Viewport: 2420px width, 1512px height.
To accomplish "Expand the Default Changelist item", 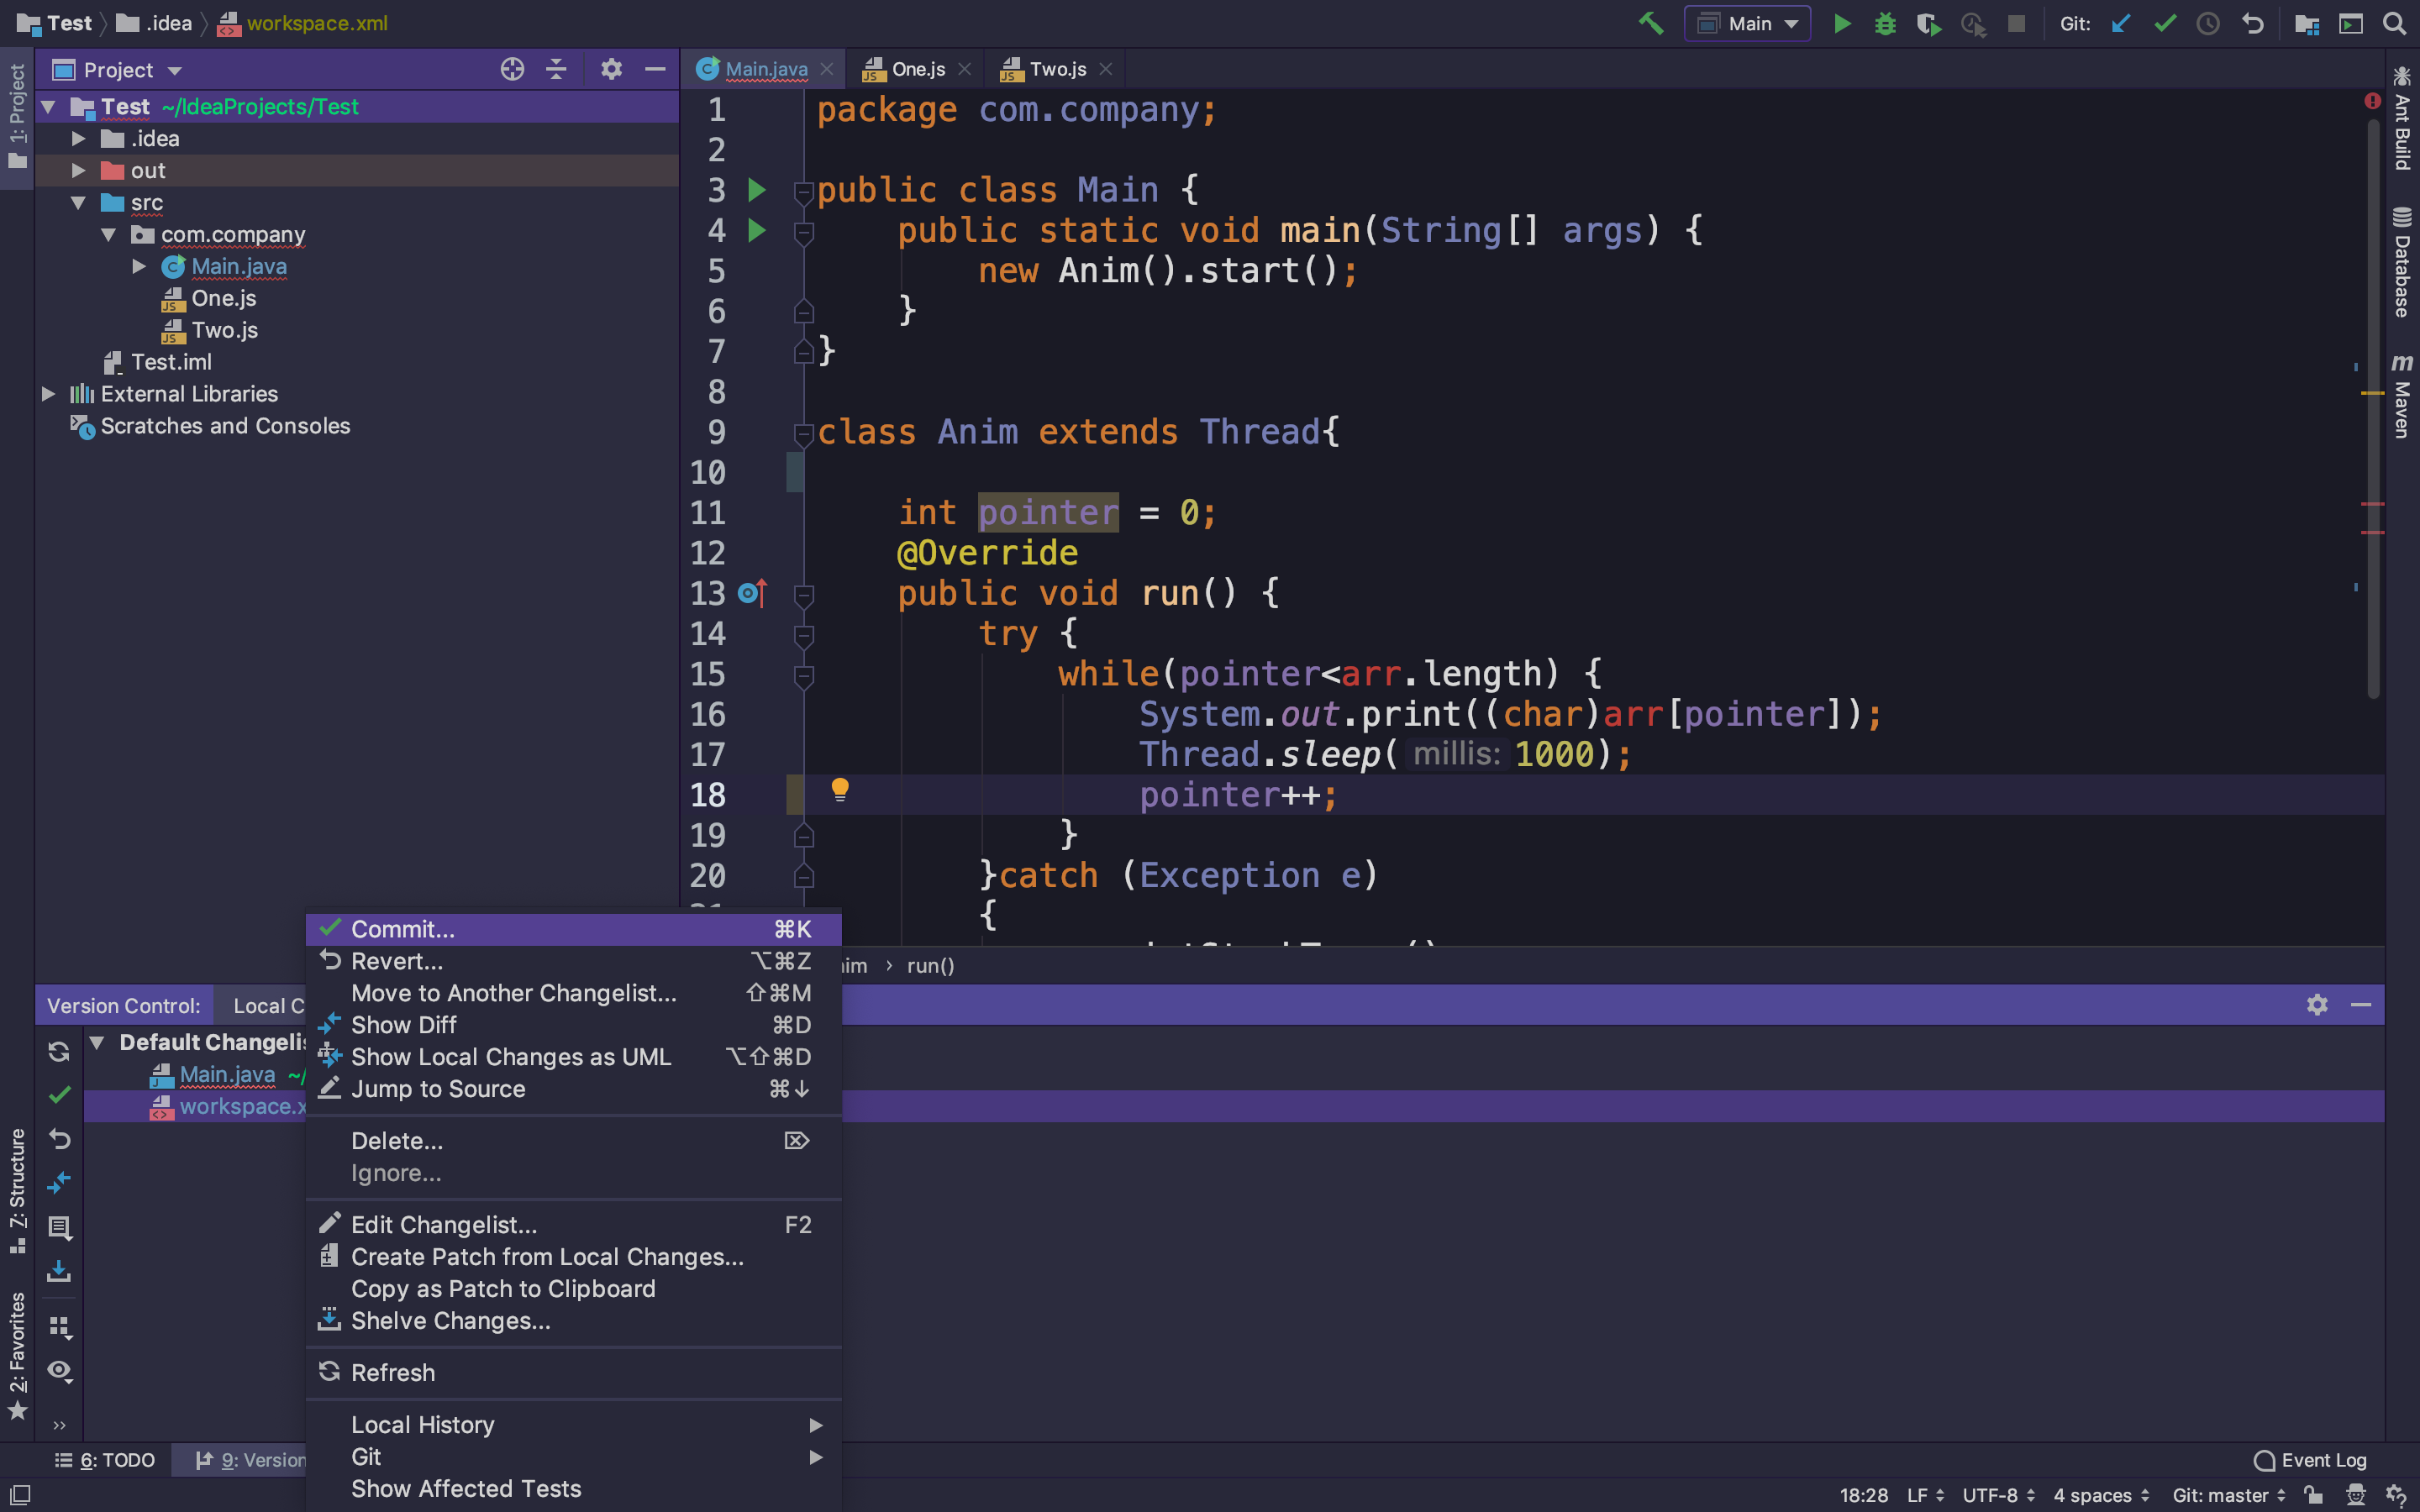I will (x=101, y=1042).
